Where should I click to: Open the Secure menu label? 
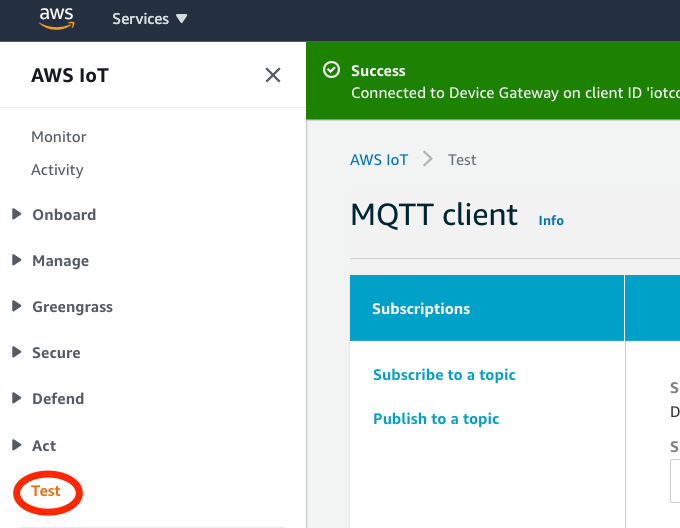[x=56, y=352]
